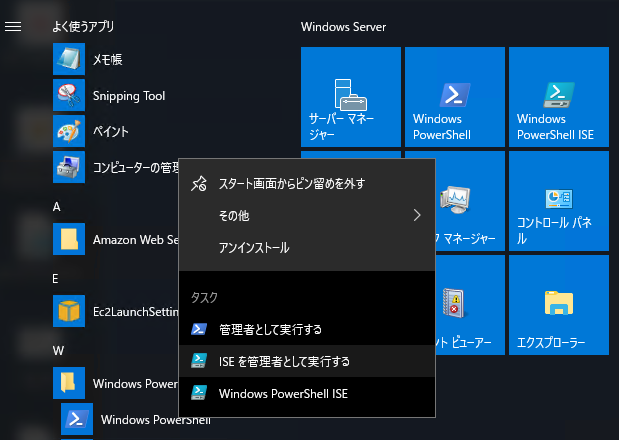Image resolution: width=619 pixels, height=440 pixels.
Task: Open the サーバー マネージャー tile
Action: 351,97
